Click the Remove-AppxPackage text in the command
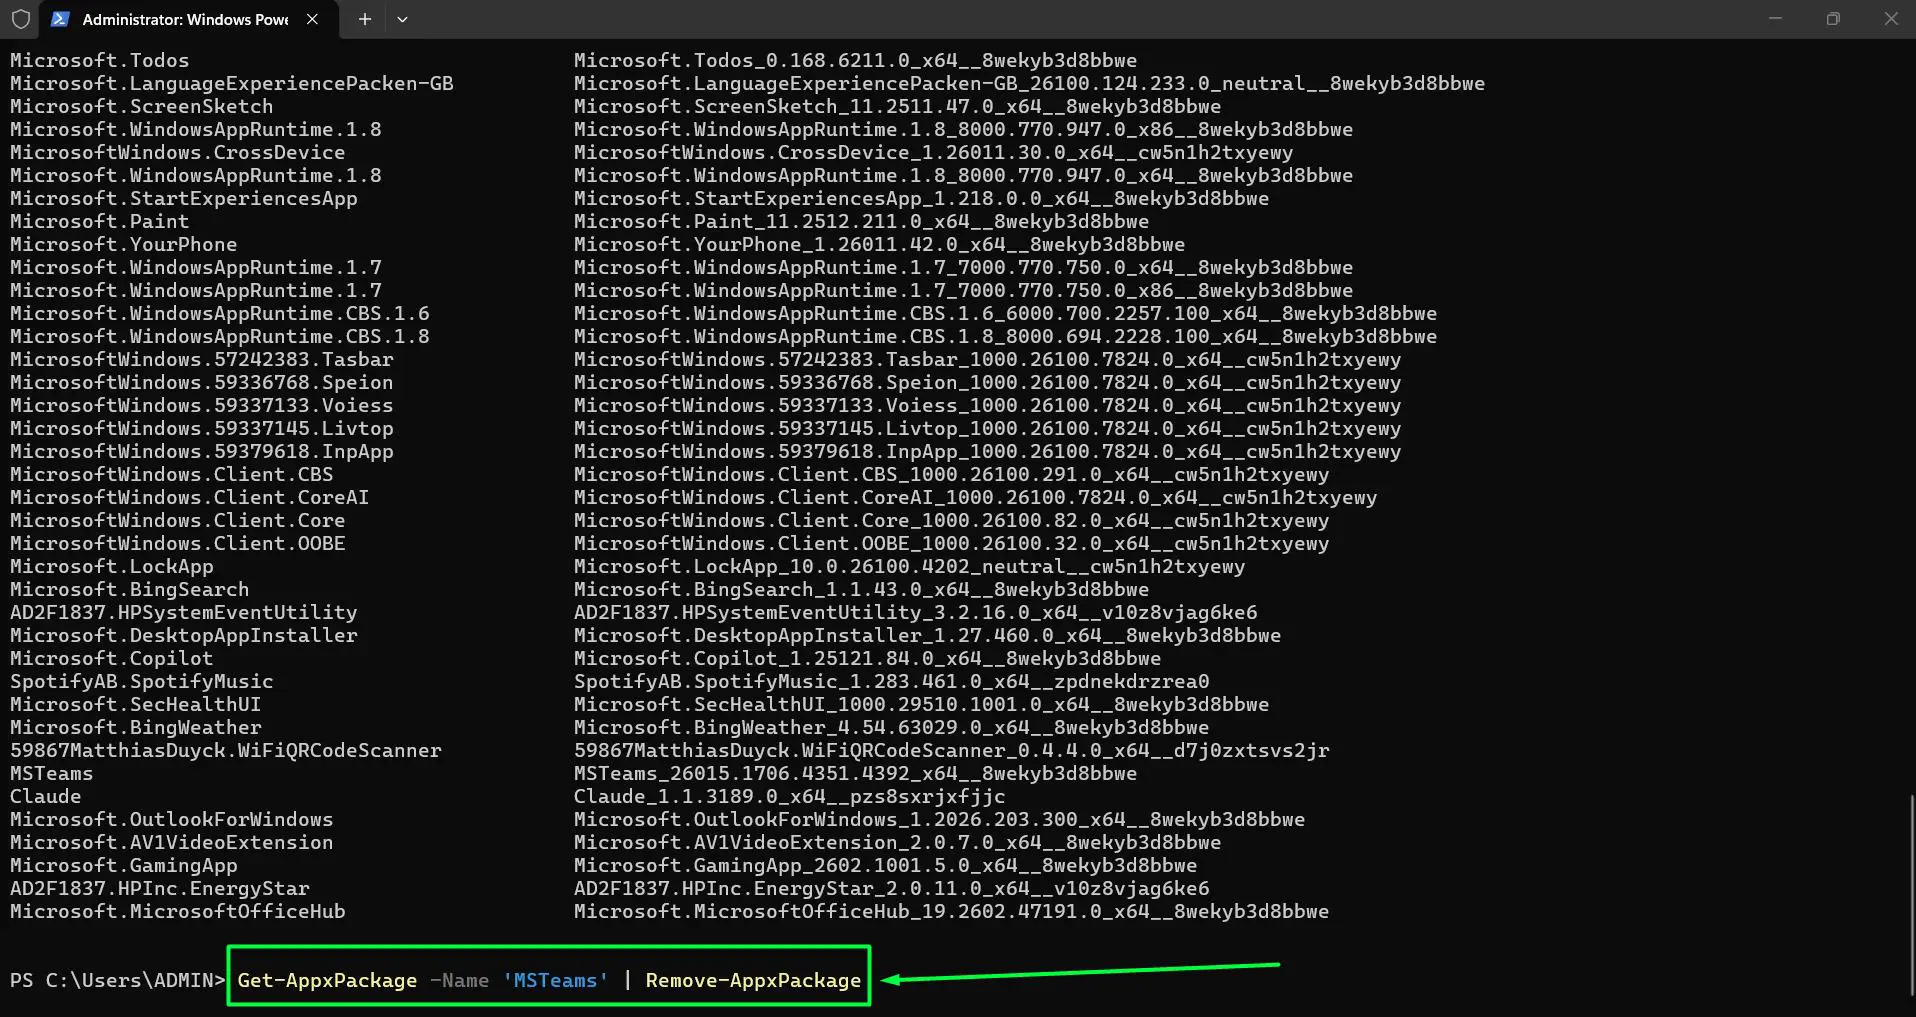 (x=752, y=980)
